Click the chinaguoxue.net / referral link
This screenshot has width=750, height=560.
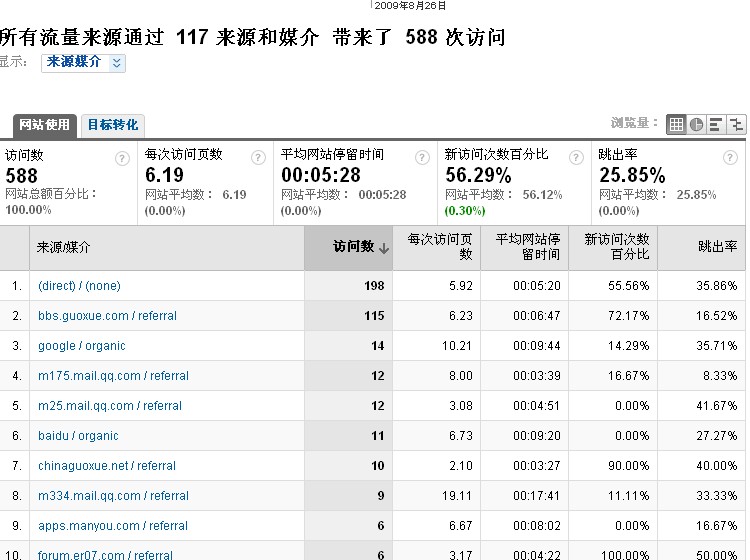(x=107, y=466)
